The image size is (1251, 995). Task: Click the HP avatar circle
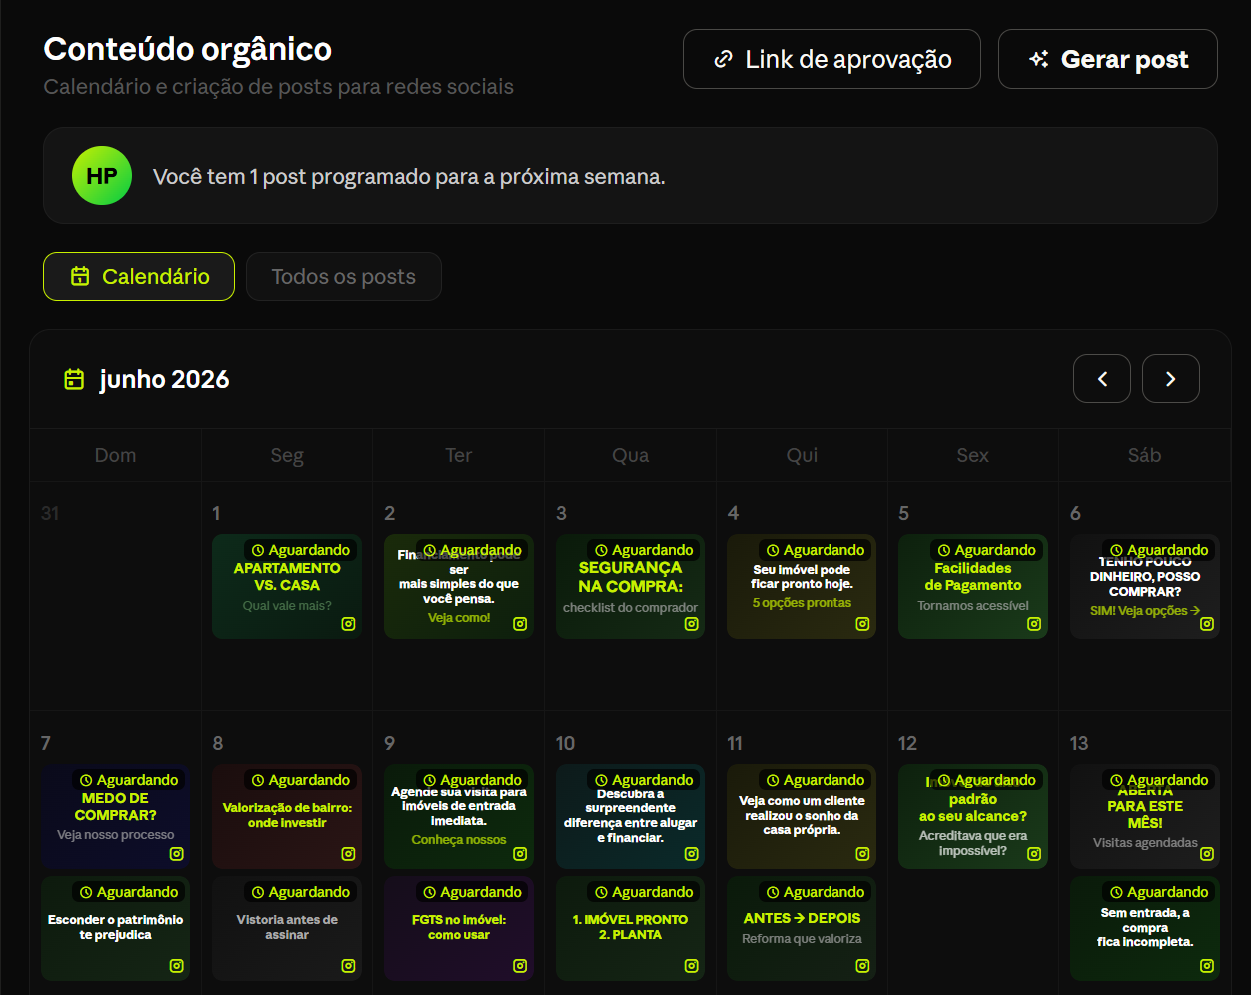pos(102,176)
